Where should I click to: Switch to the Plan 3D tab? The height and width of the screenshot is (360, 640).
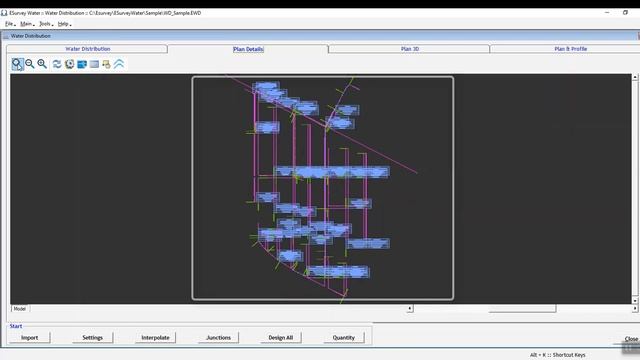[x=409, y=49]
